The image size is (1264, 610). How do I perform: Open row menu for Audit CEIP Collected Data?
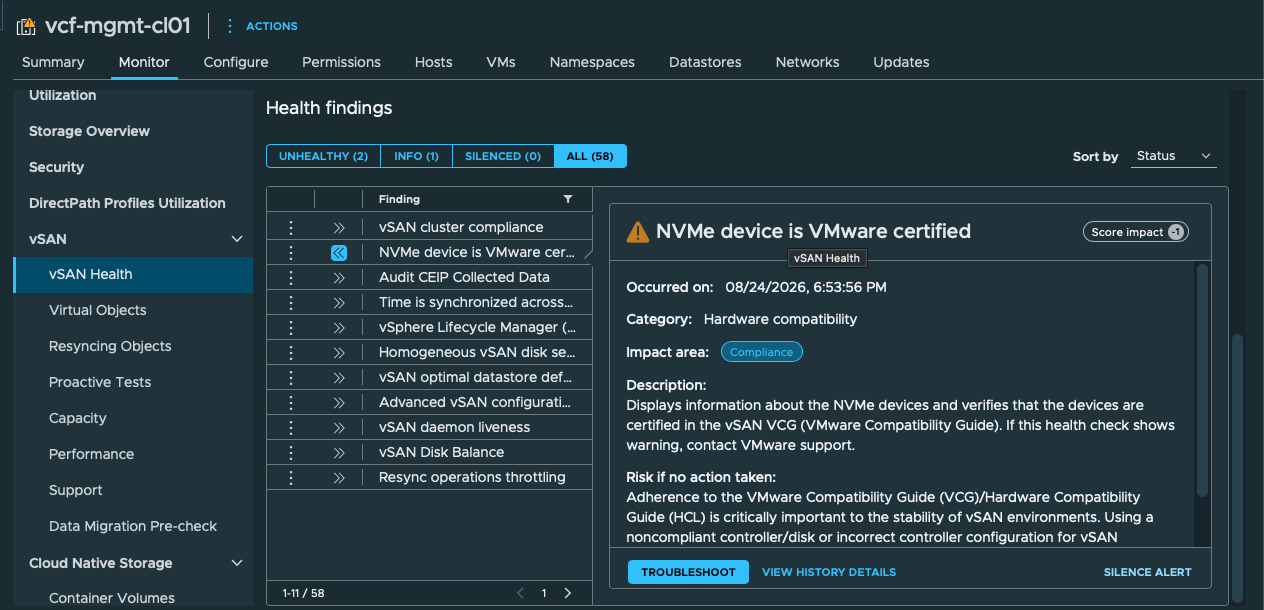click(x=291, y=277)
